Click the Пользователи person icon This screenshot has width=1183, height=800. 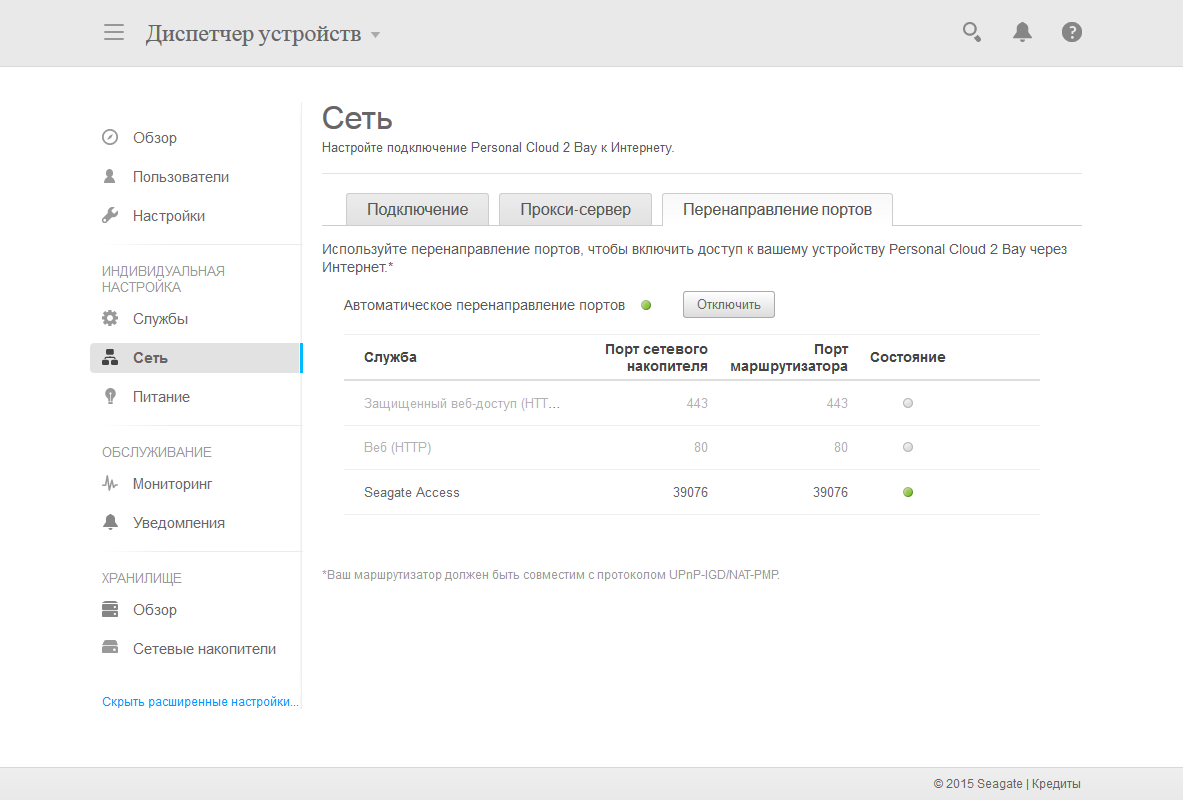(110, 176)
